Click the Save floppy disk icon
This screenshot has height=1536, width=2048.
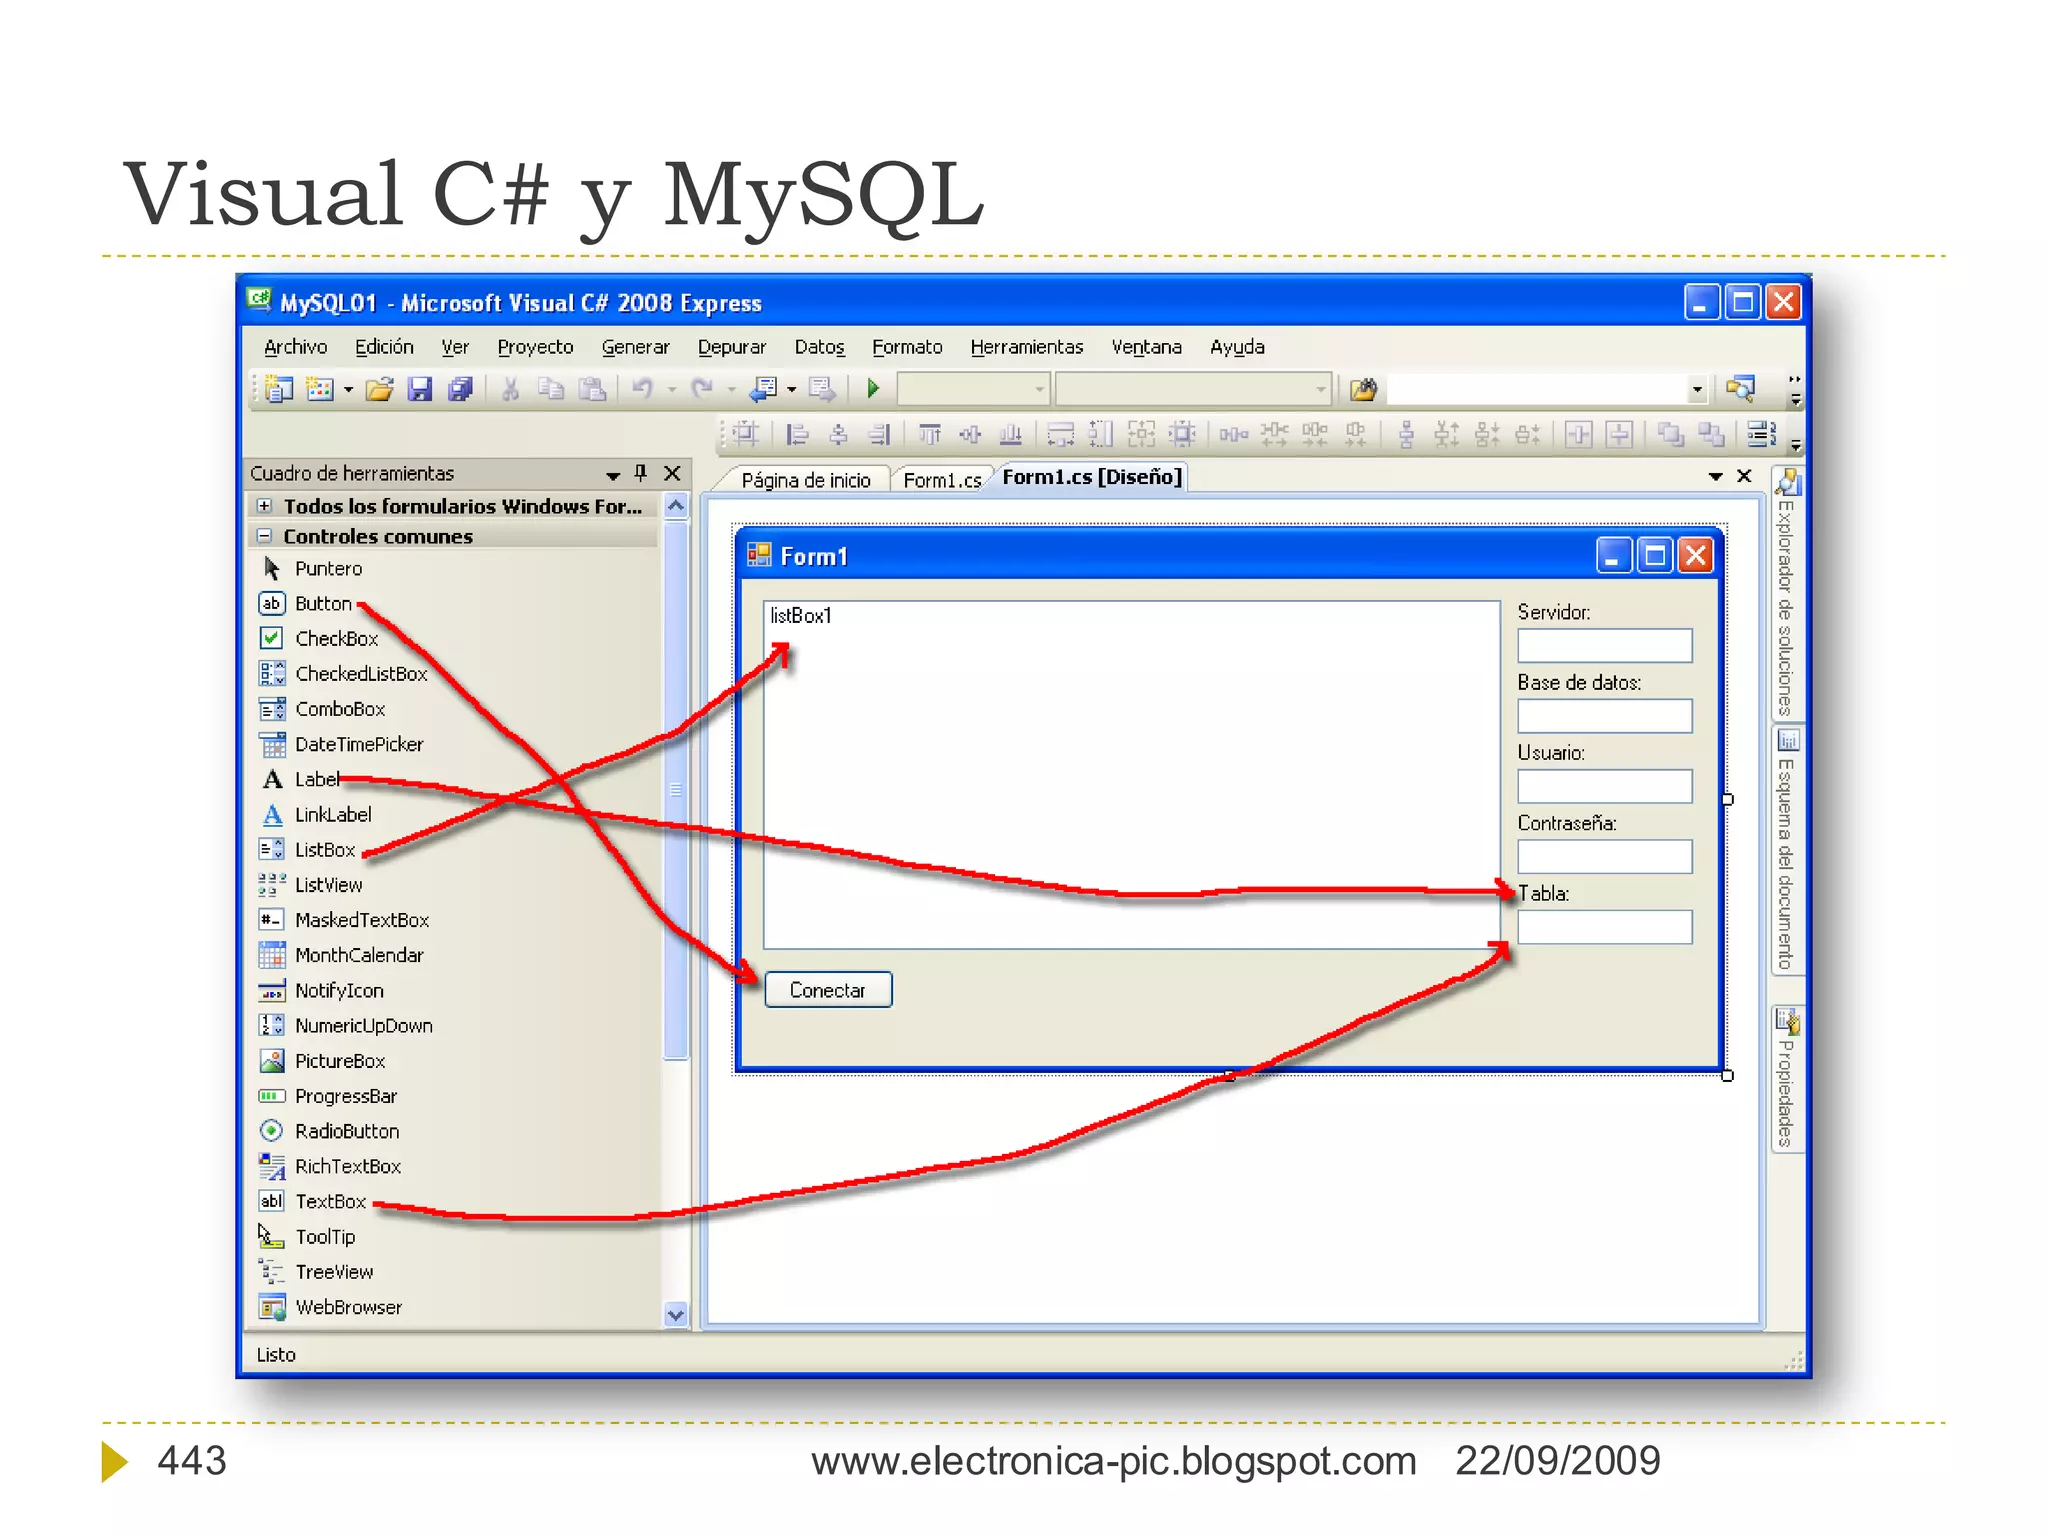point(420,389)
